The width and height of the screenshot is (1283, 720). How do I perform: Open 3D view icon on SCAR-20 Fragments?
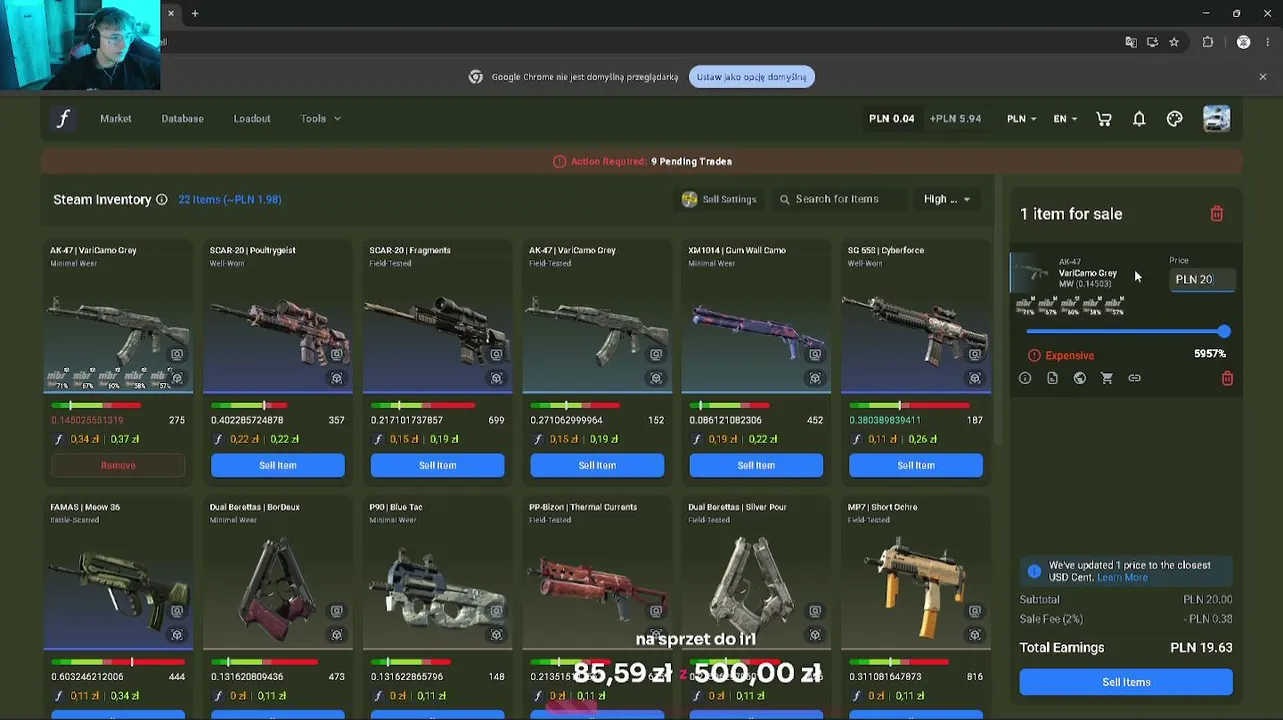(x=496, y=378)
